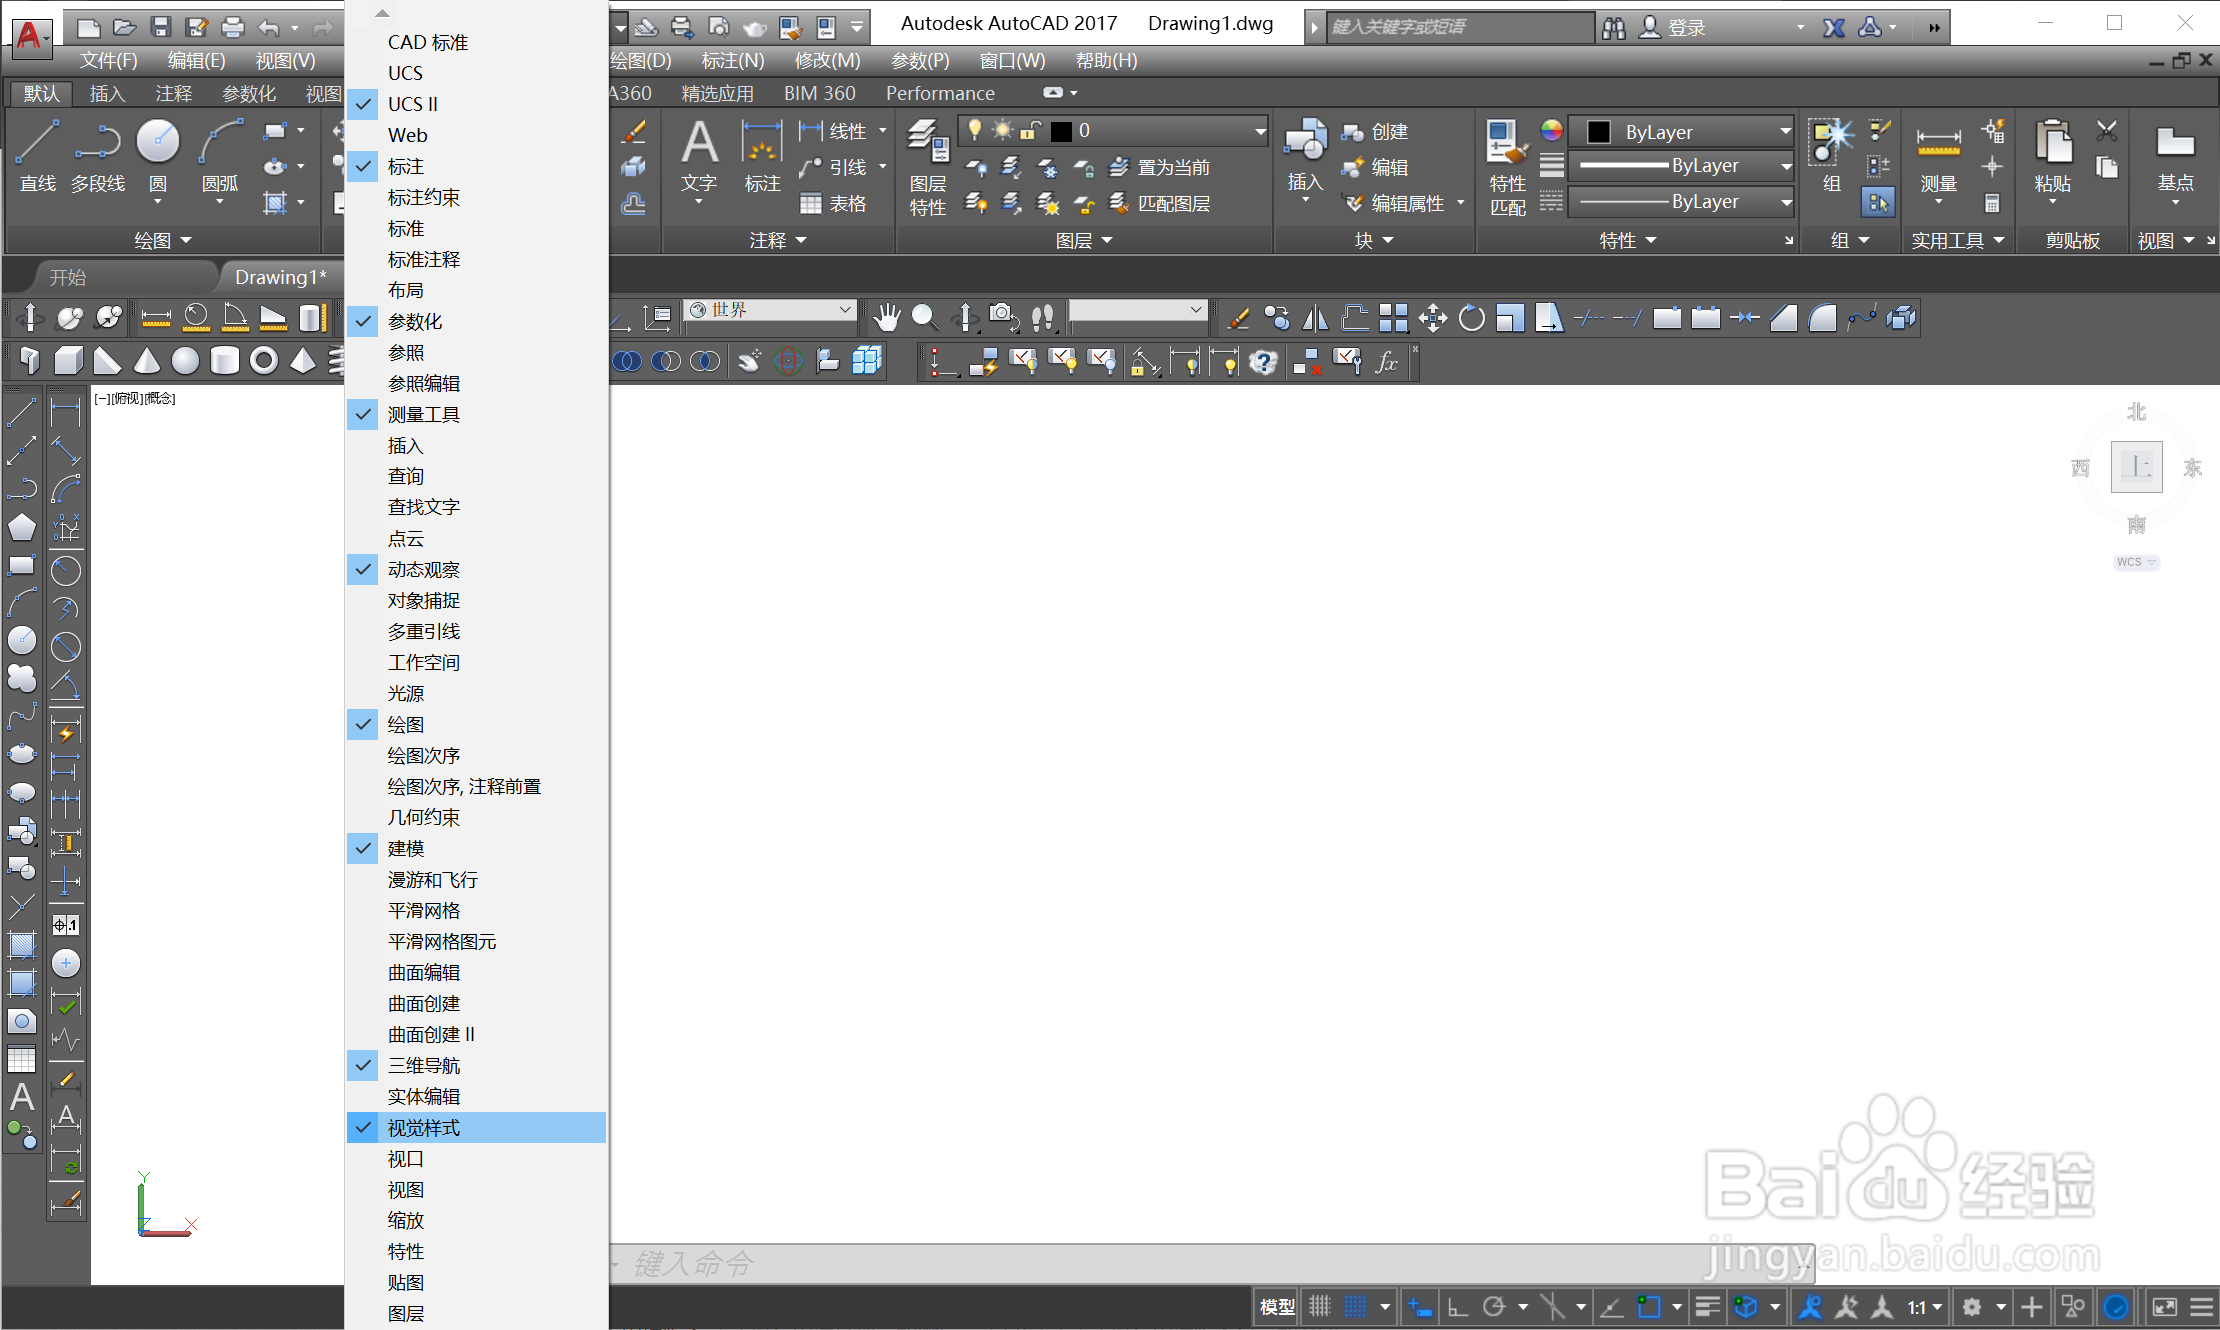Uncheck the 视觉样式 toolbar entry
The width and height of the screenshot is (2220, 1330).
point(424,1128)
